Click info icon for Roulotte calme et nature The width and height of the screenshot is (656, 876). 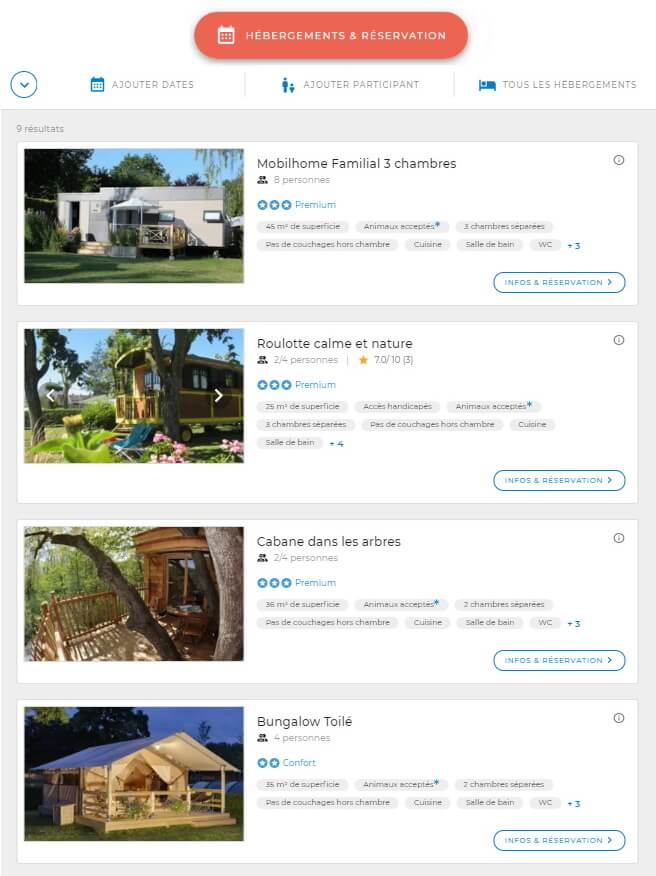(x=619, y=340)
